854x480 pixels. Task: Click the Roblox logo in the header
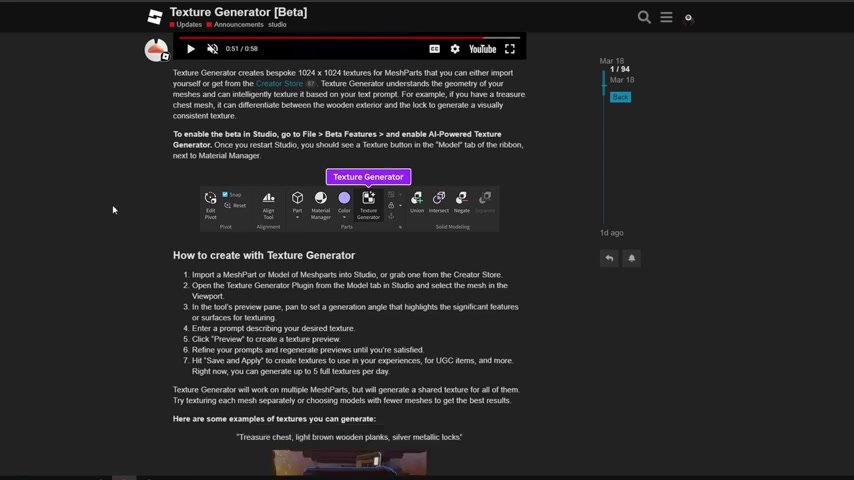(155, 17)
